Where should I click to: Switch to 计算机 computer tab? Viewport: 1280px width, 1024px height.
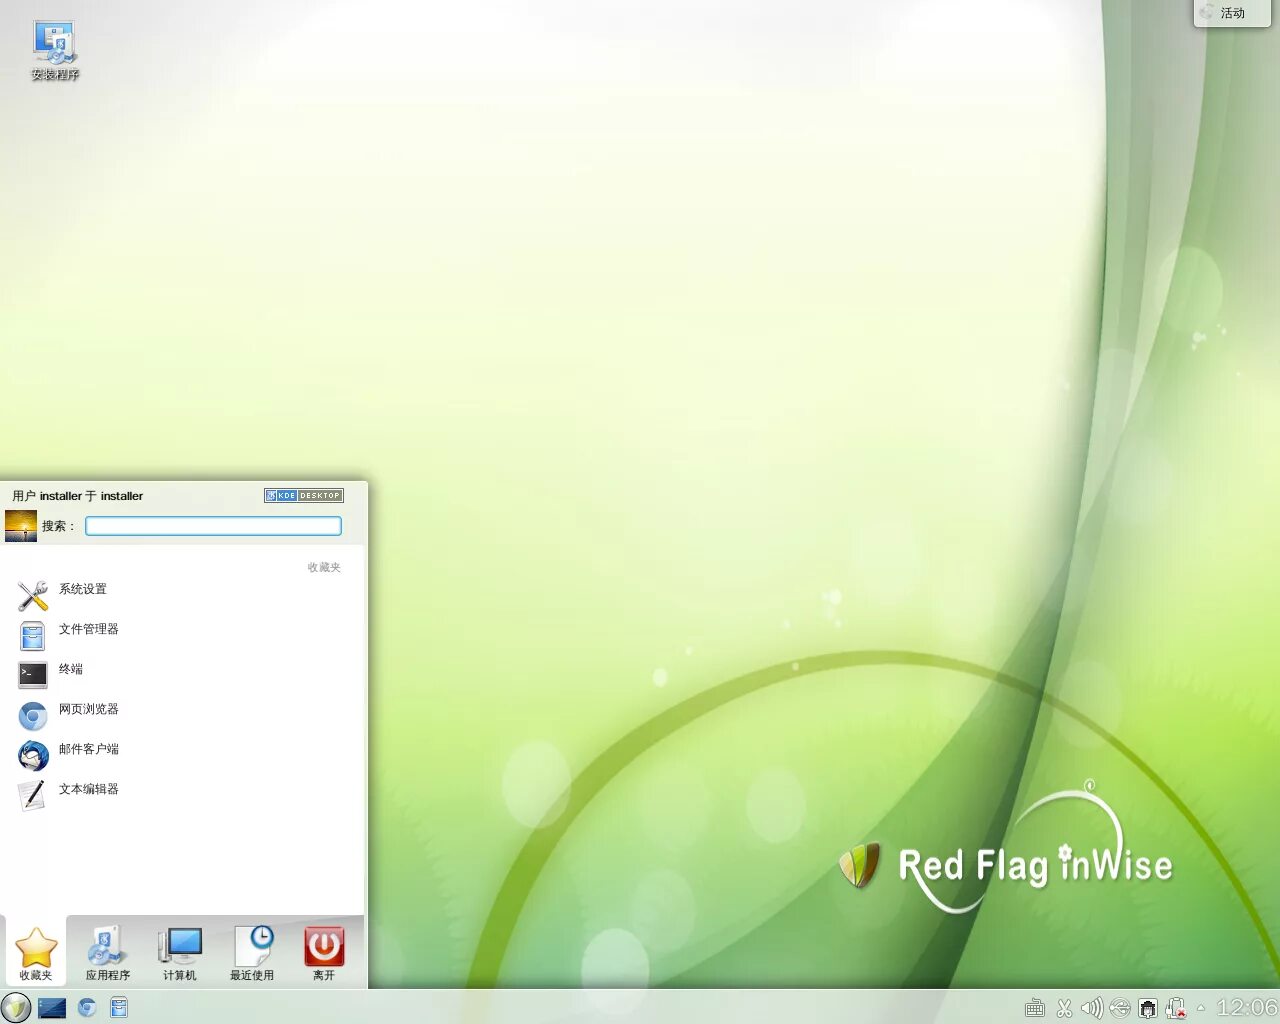[180, 953]
